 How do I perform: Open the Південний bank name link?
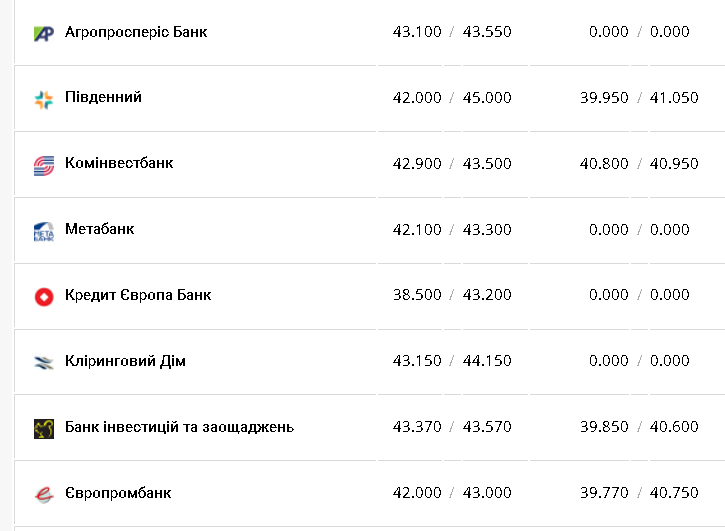(x=103, y=97)
